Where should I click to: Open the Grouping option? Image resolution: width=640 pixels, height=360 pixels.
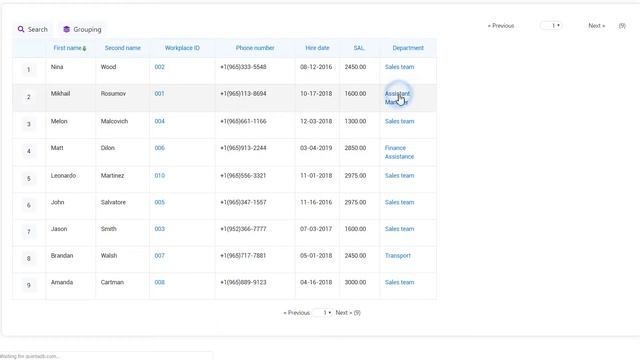tap(82, 29)
